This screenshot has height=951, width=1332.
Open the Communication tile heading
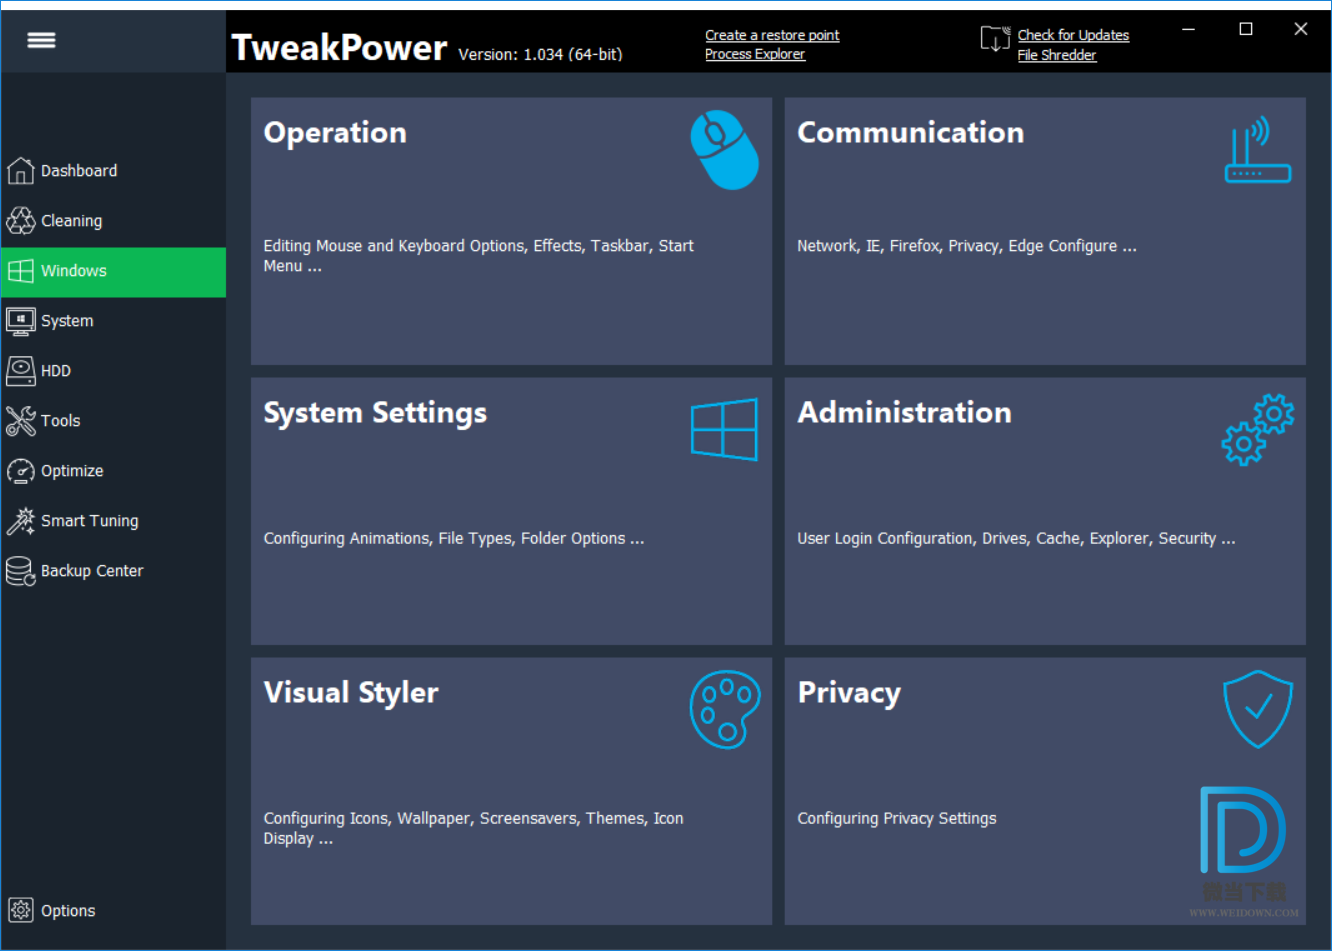(x=910, y=132)
